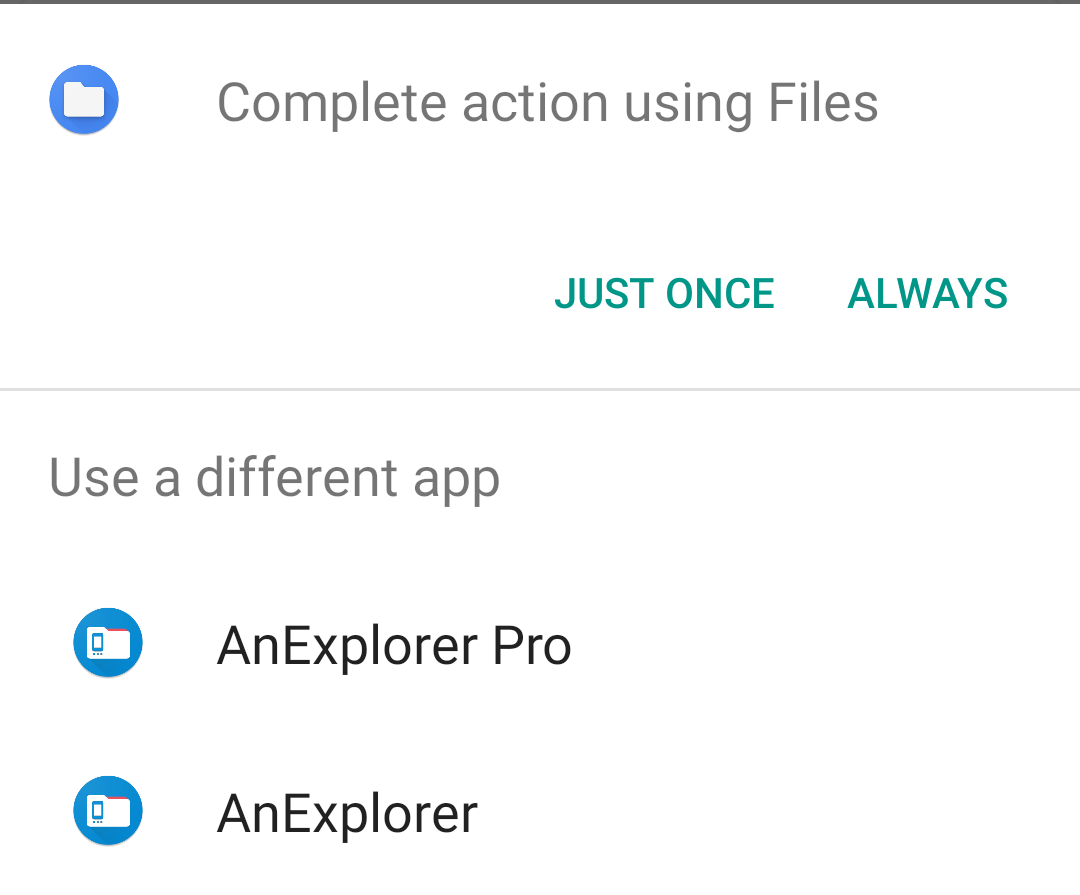Click the phone-folder icon beside AnExplorer Pro
Screen dimensions: 1080x895
[x=108, y=643]
